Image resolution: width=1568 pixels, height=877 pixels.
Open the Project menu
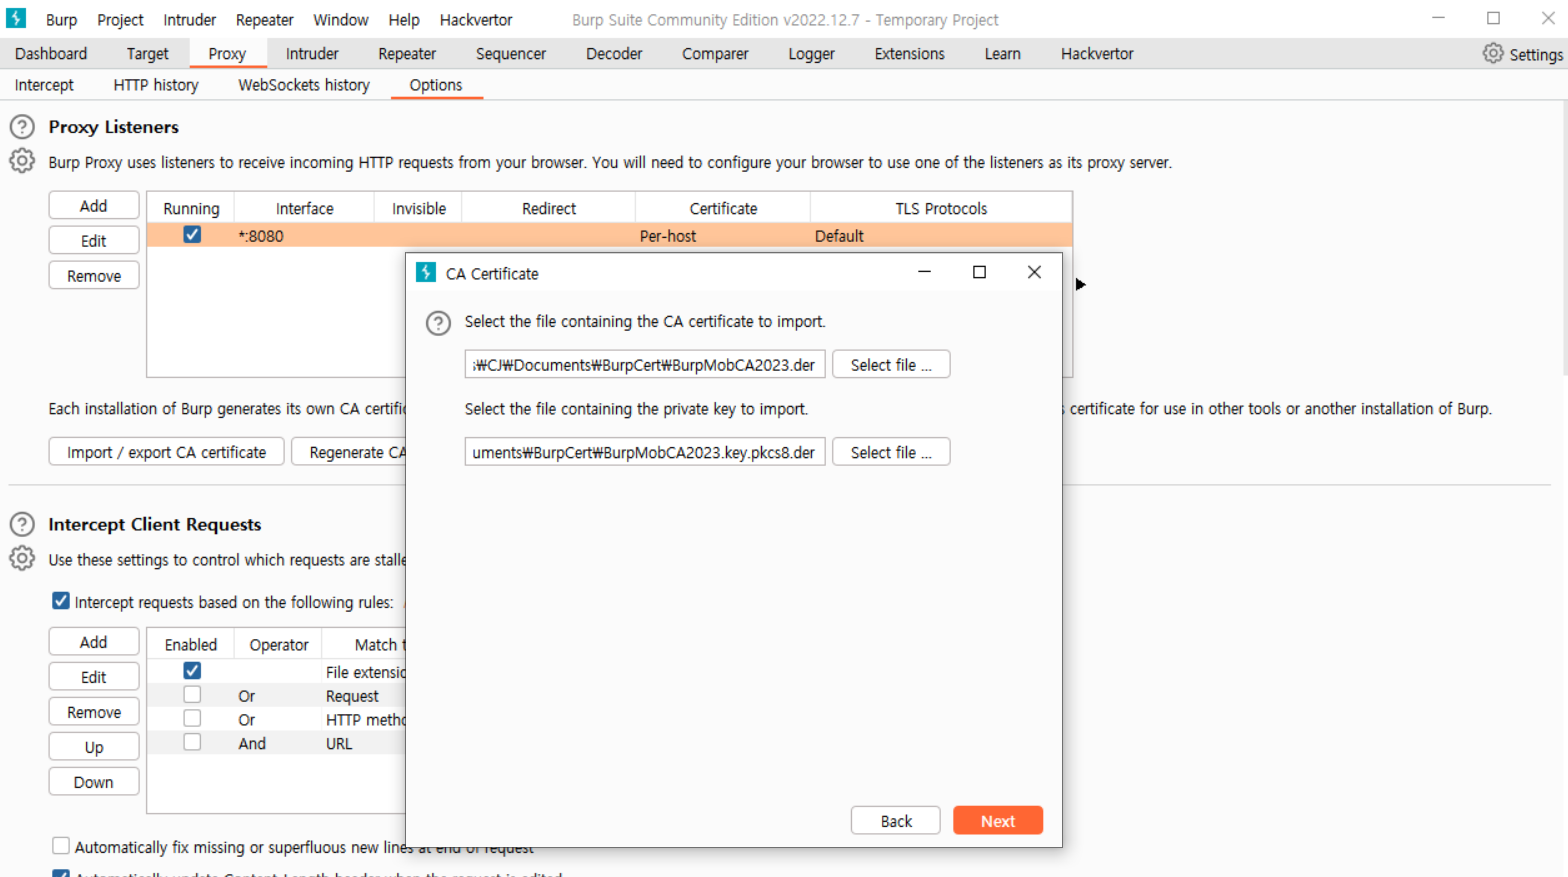(120, 20)
